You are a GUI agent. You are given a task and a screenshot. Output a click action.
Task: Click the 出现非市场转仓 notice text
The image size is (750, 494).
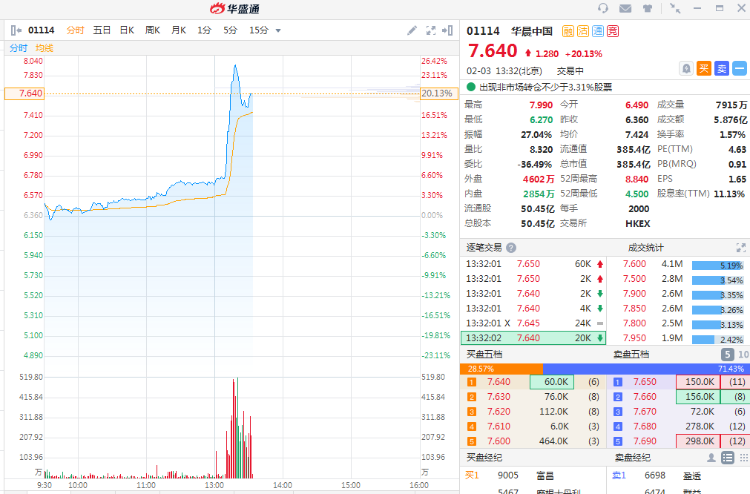[x=545, y=87]
